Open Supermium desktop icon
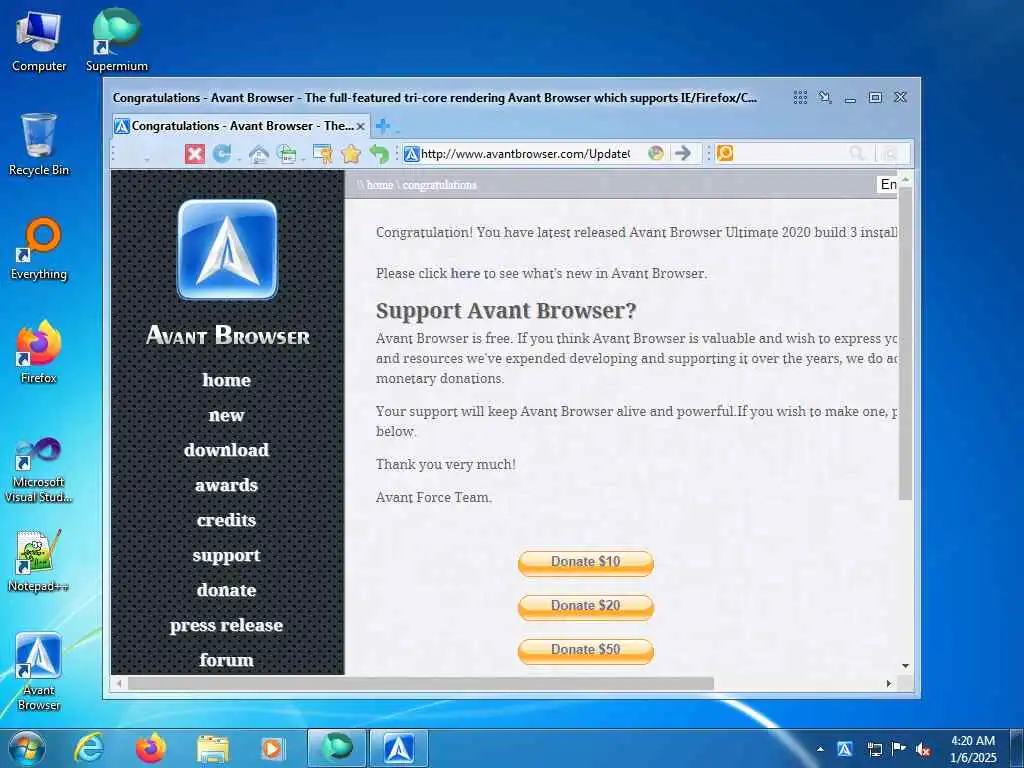 point(117,41)
